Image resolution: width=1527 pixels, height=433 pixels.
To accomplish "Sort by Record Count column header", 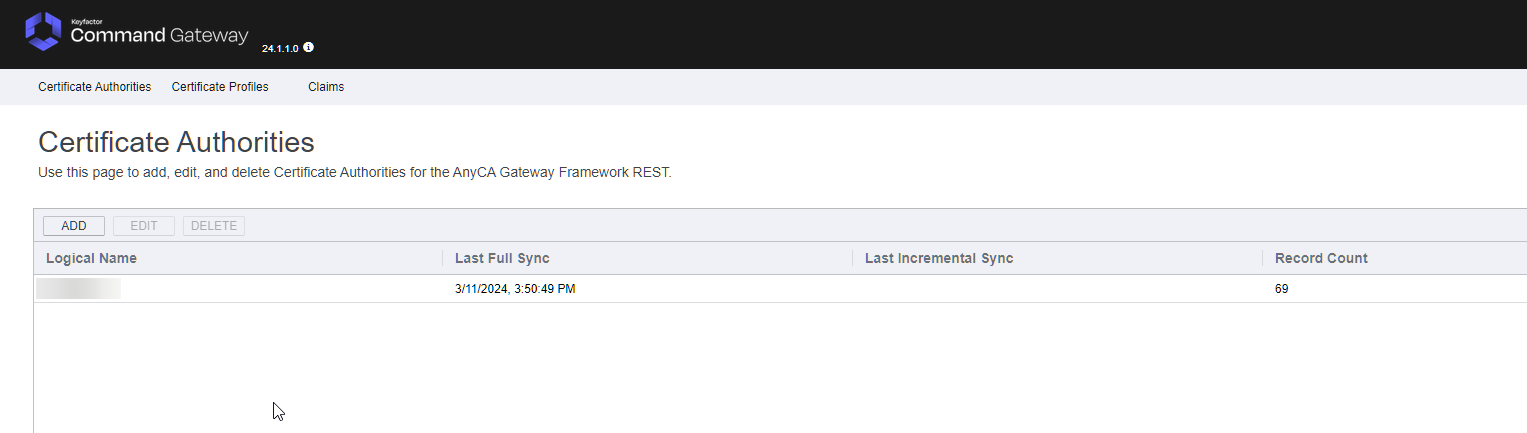I will (x=1321, y=258).
